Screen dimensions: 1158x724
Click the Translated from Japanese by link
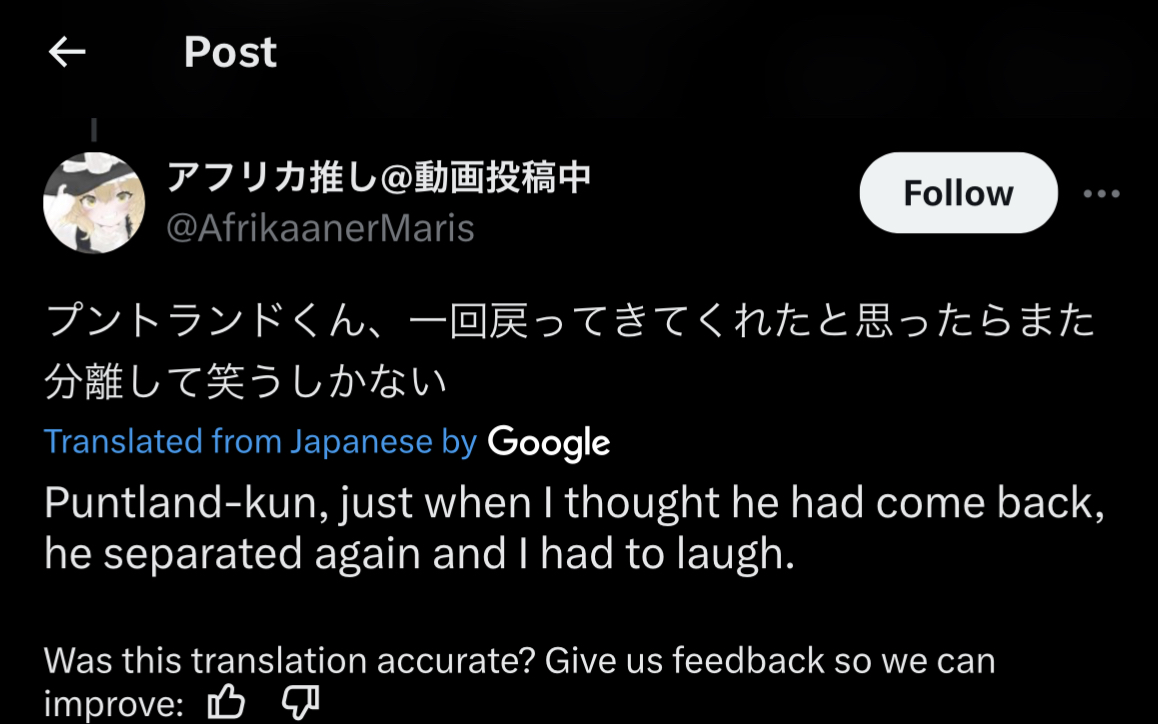261,442
